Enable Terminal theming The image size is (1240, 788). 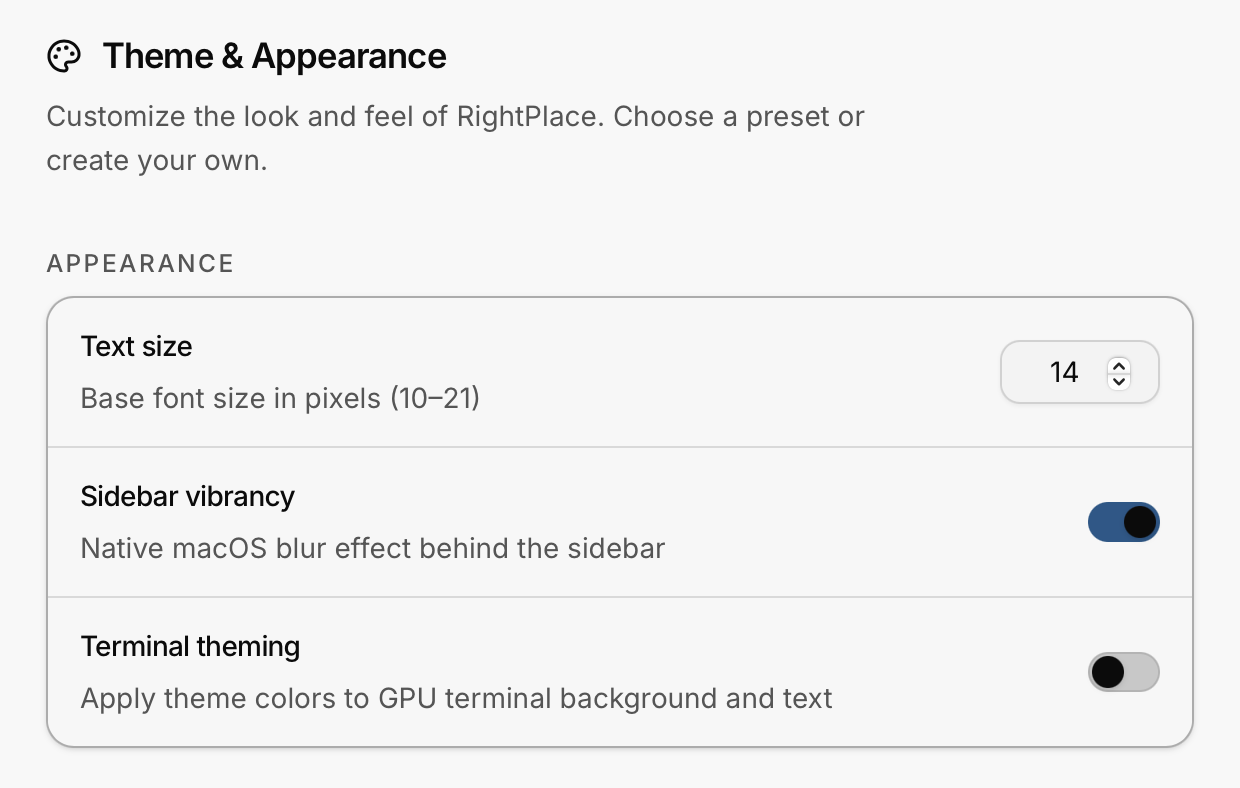[x=1124, y=671]
